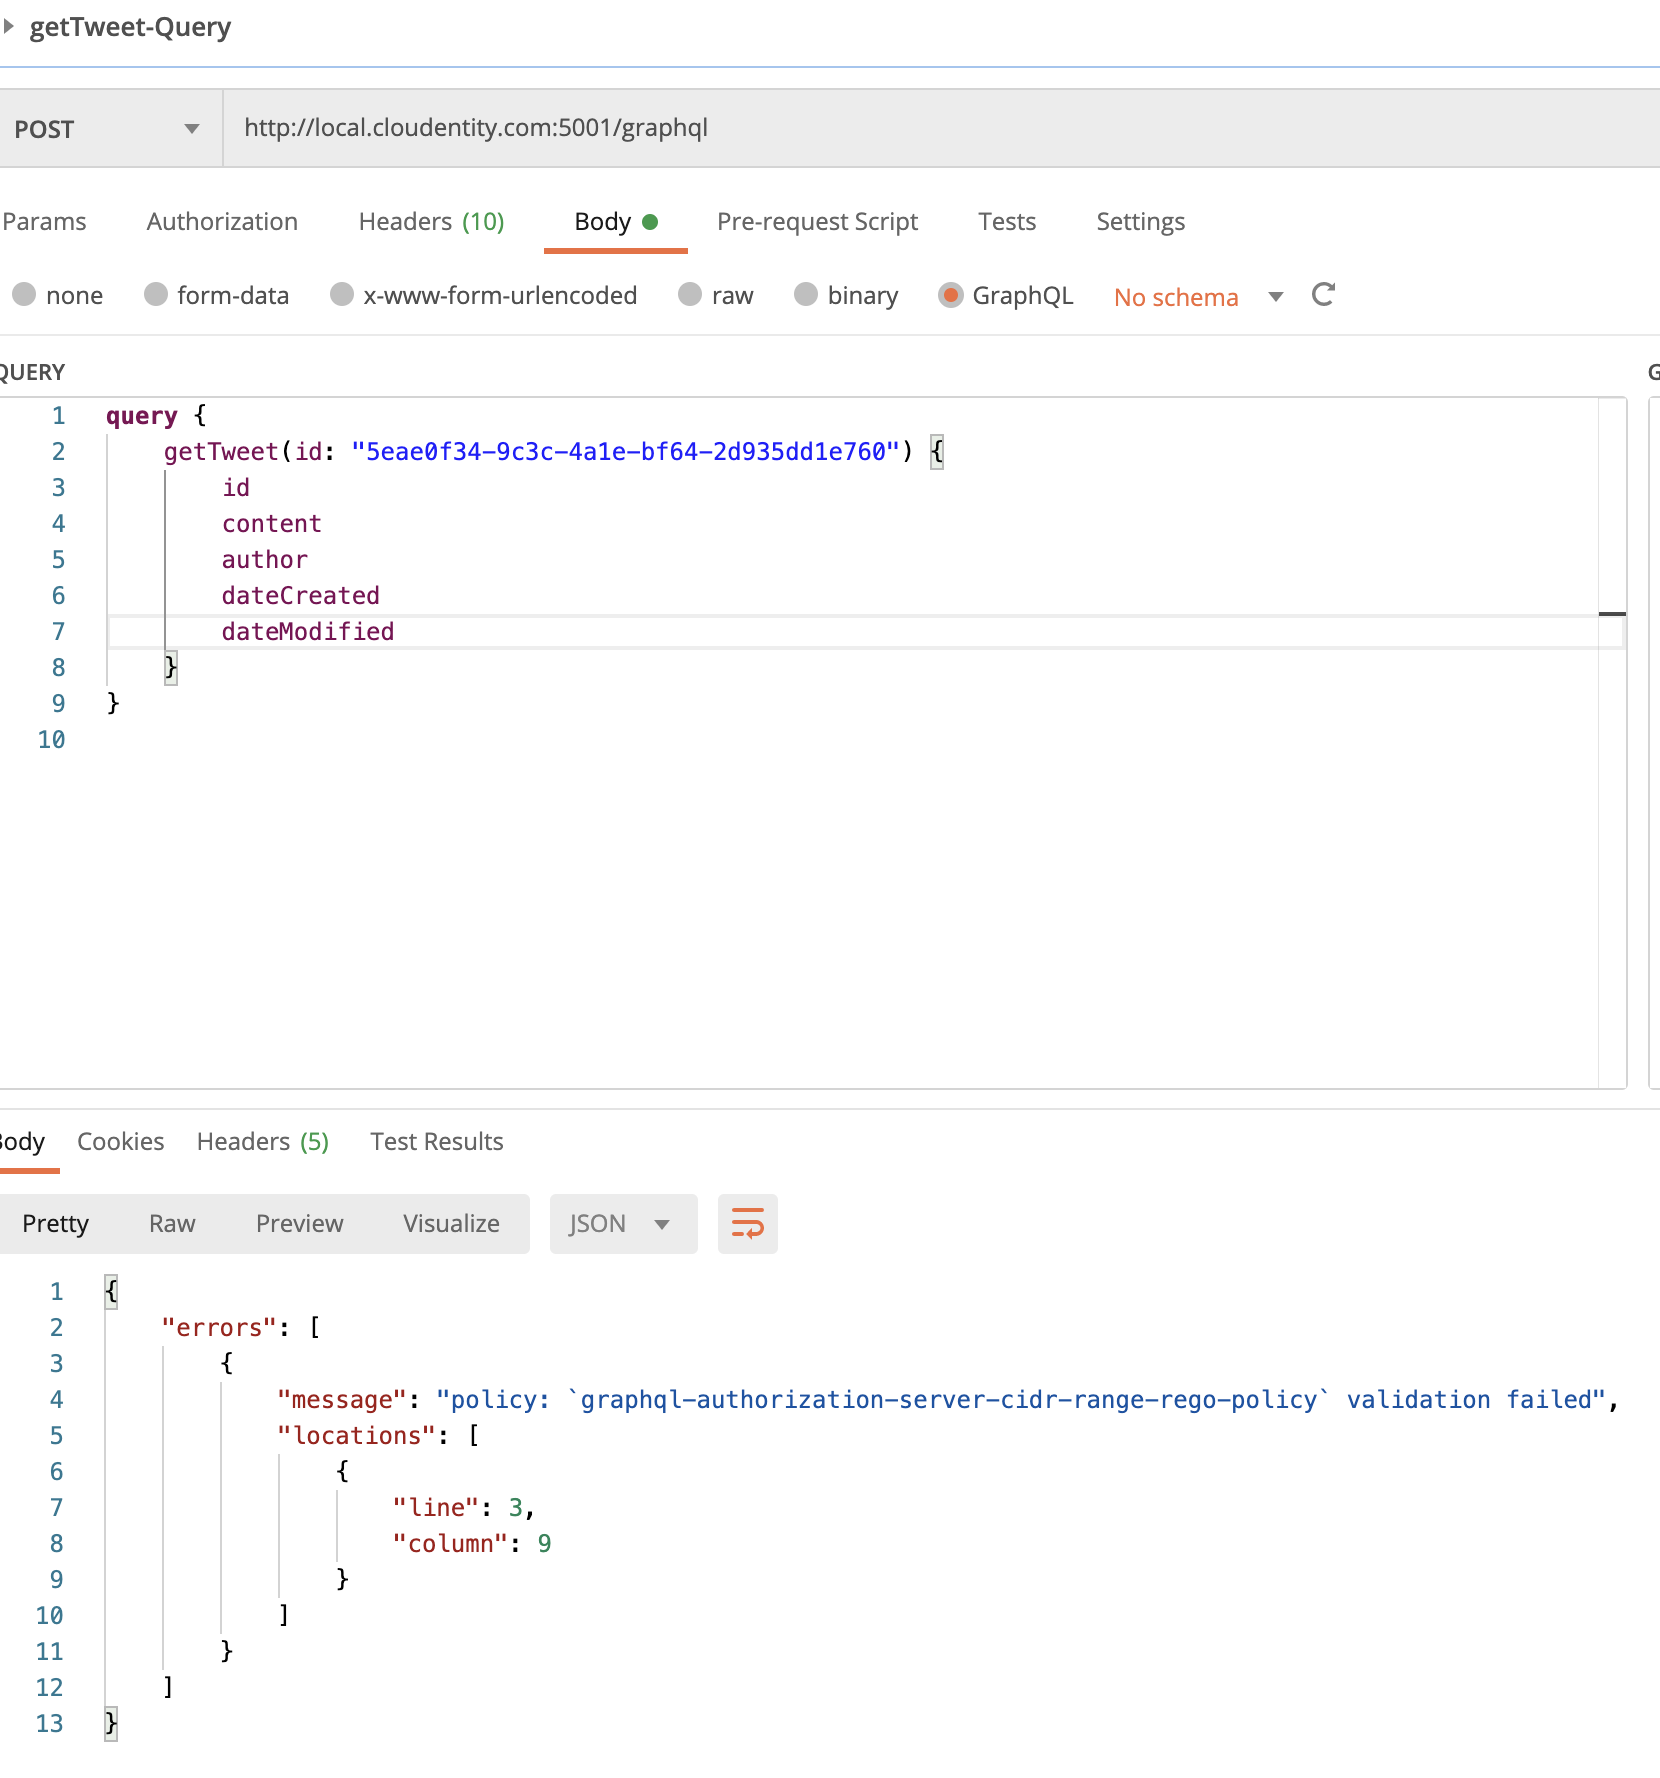Open the request Headers (10) tab
The image size is (1660, 1778).
pyautogui.click(x=431, y=221)
